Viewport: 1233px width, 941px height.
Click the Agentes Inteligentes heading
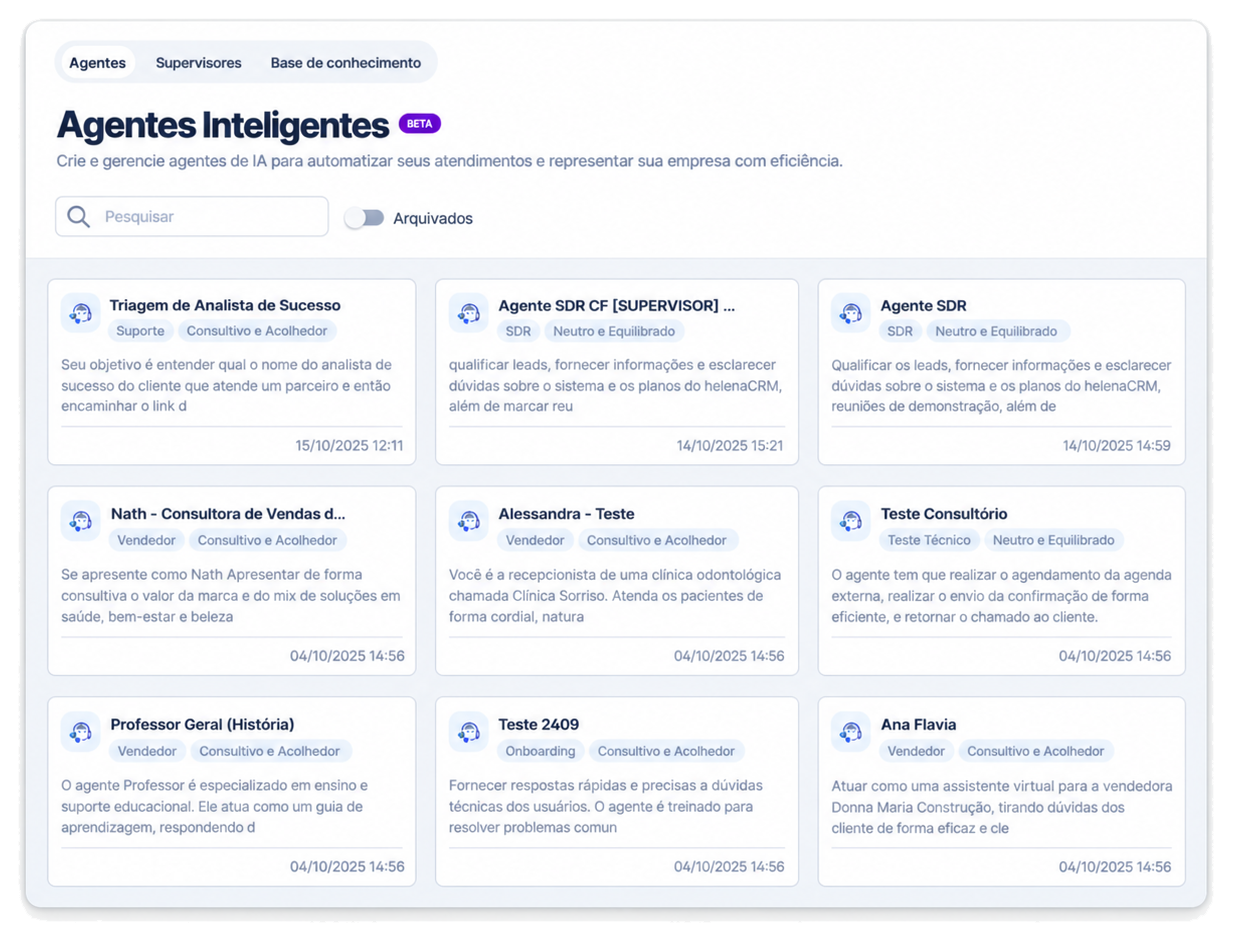pyautogui.click(x=223, y=125)
